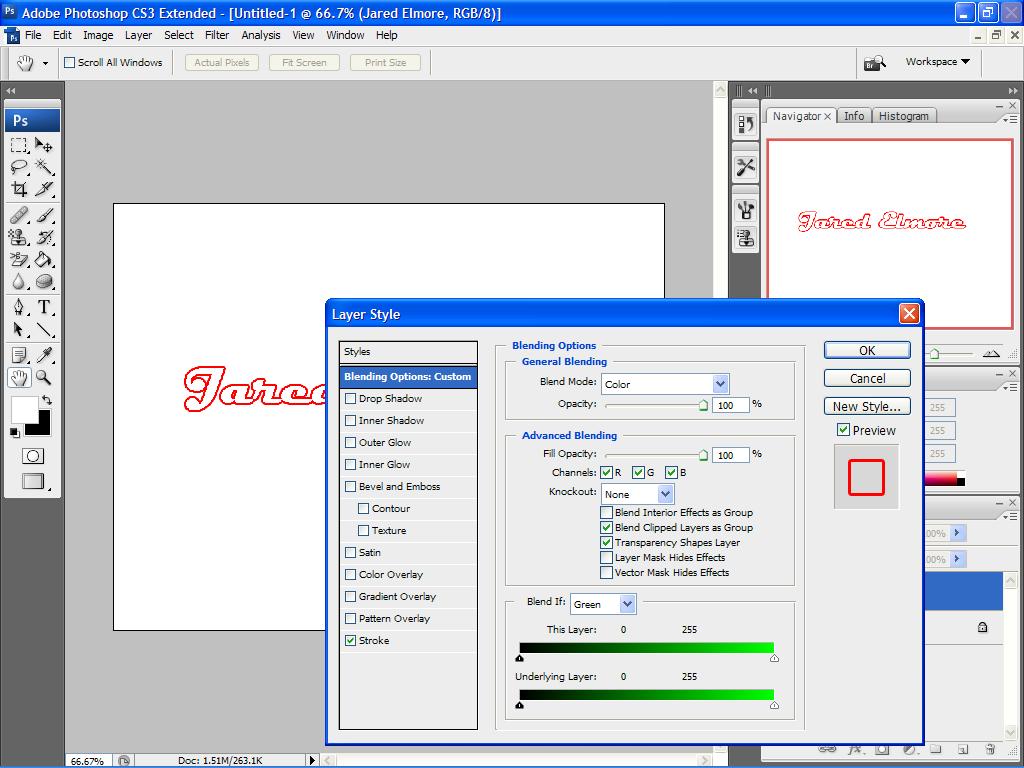This screenshot has width=1024, height=768.
Task: Open the Filter menu
Action: tap(217, 35)
